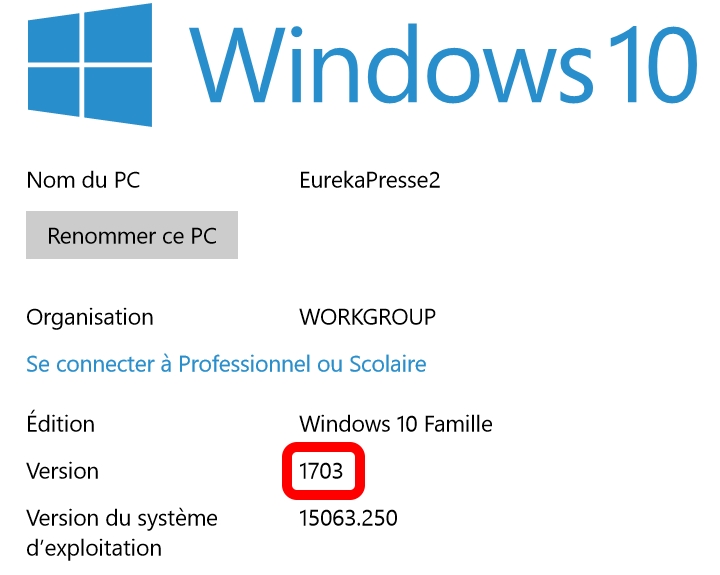720x575 pixels.
Task: Open Se connecter à Professionnel ou Scolaire link
Action: [x=226, y=364]
